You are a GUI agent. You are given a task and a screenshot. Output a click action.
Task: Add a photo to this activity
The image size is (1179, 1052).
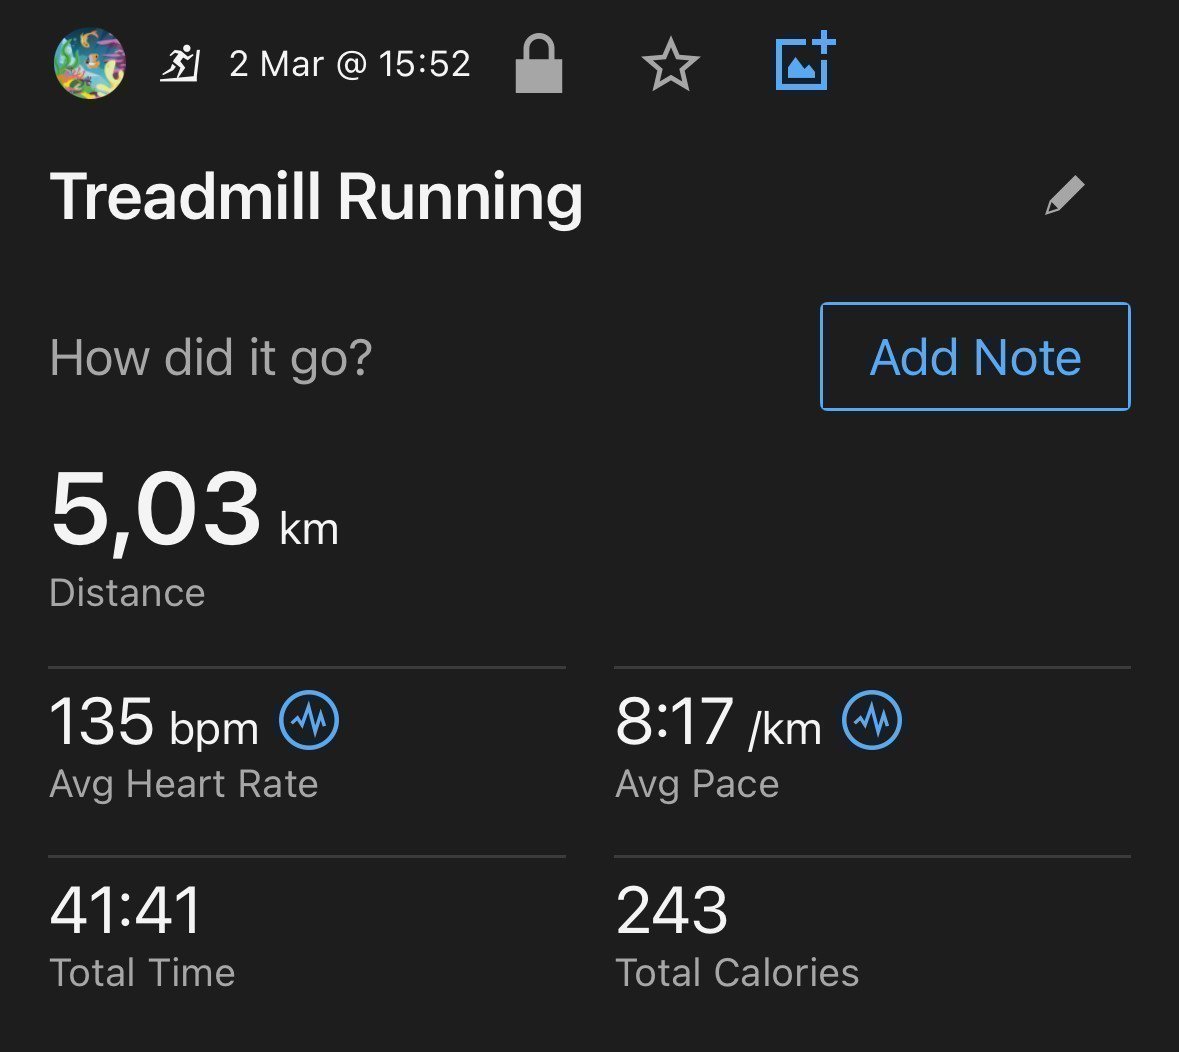point(805,61)
